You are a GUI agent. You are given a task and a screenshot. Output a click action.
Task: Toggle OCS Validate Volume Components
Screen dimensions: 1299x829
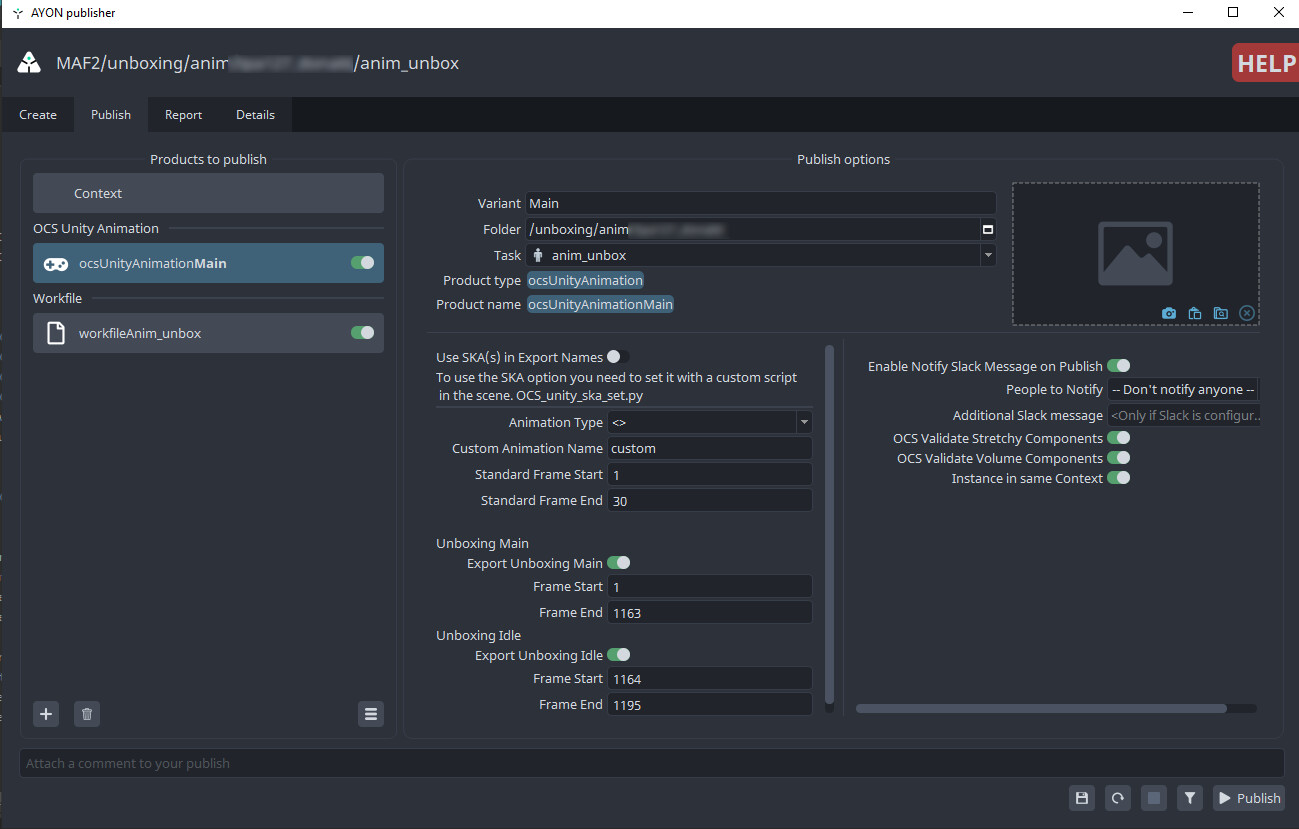[x=1119, y=458]
